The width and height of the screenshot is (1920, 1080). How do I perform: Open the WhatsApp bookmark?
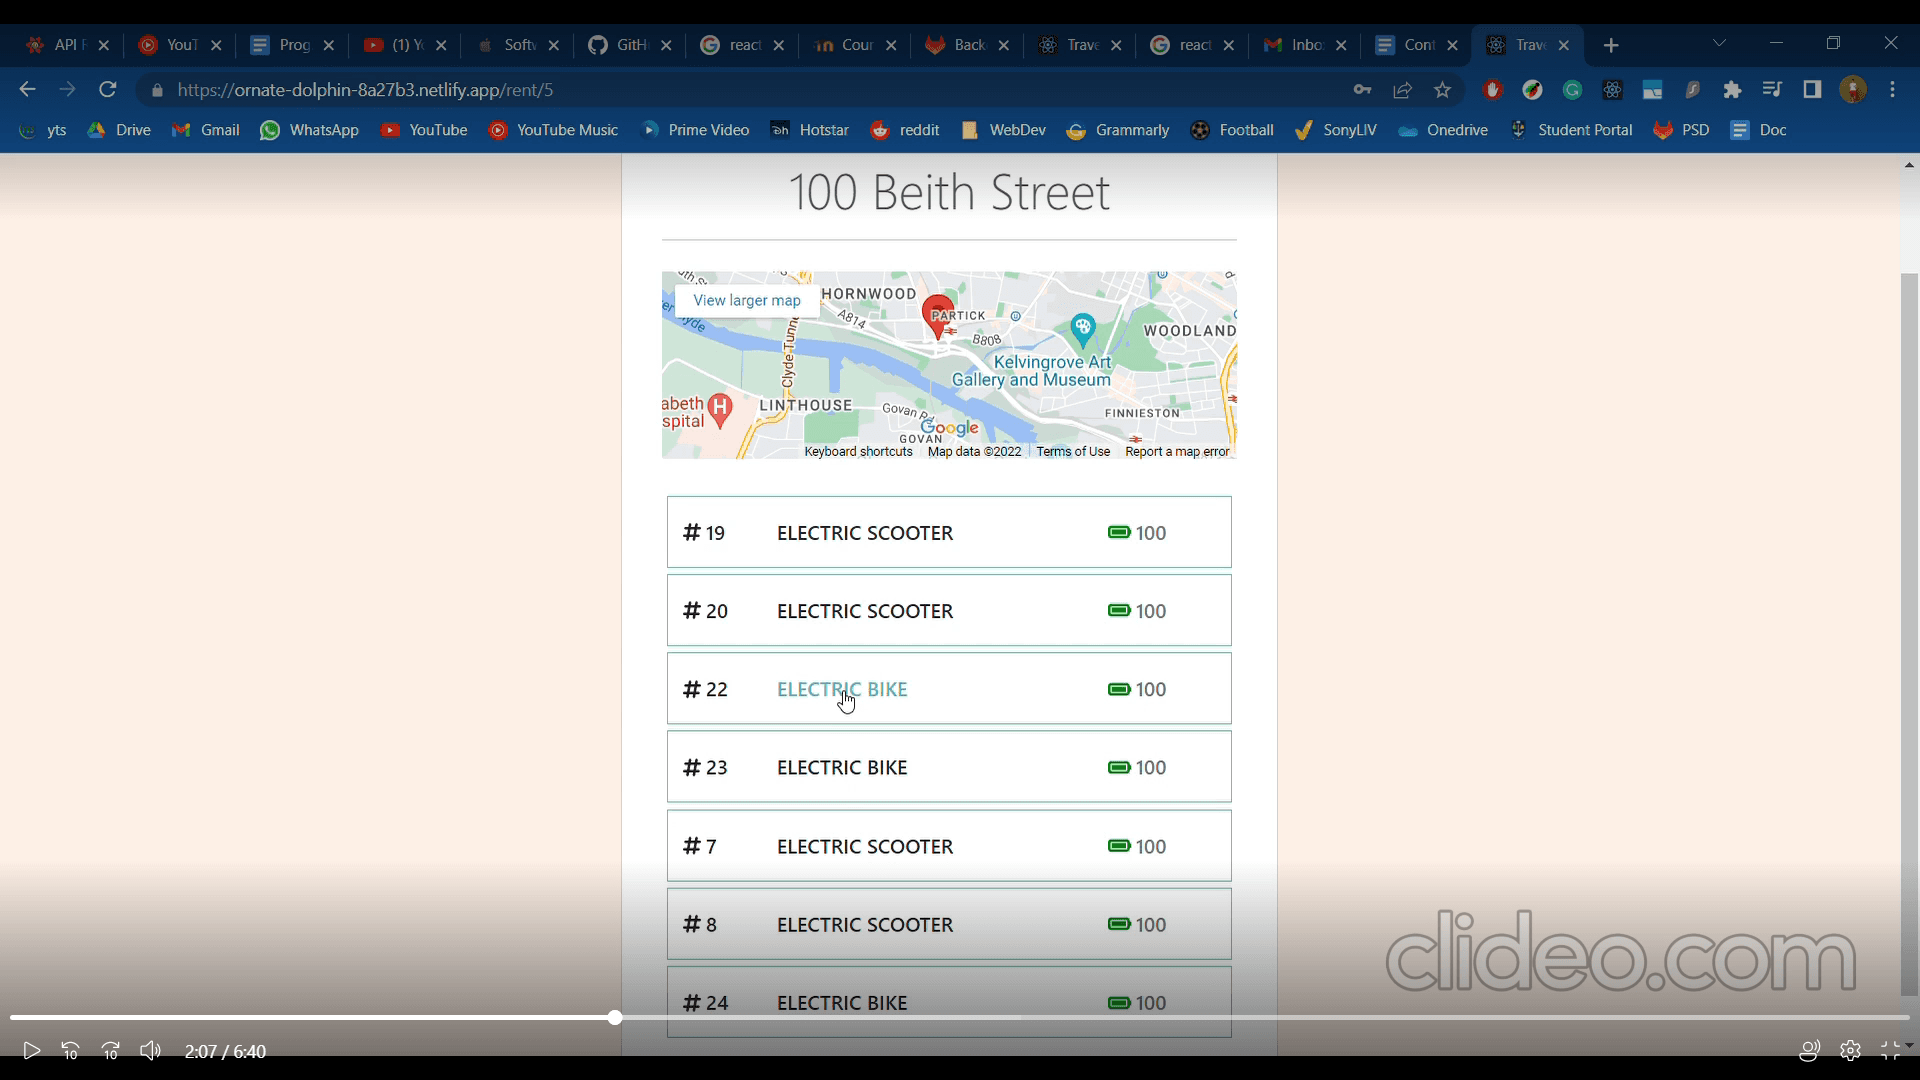tap(309, 130)
